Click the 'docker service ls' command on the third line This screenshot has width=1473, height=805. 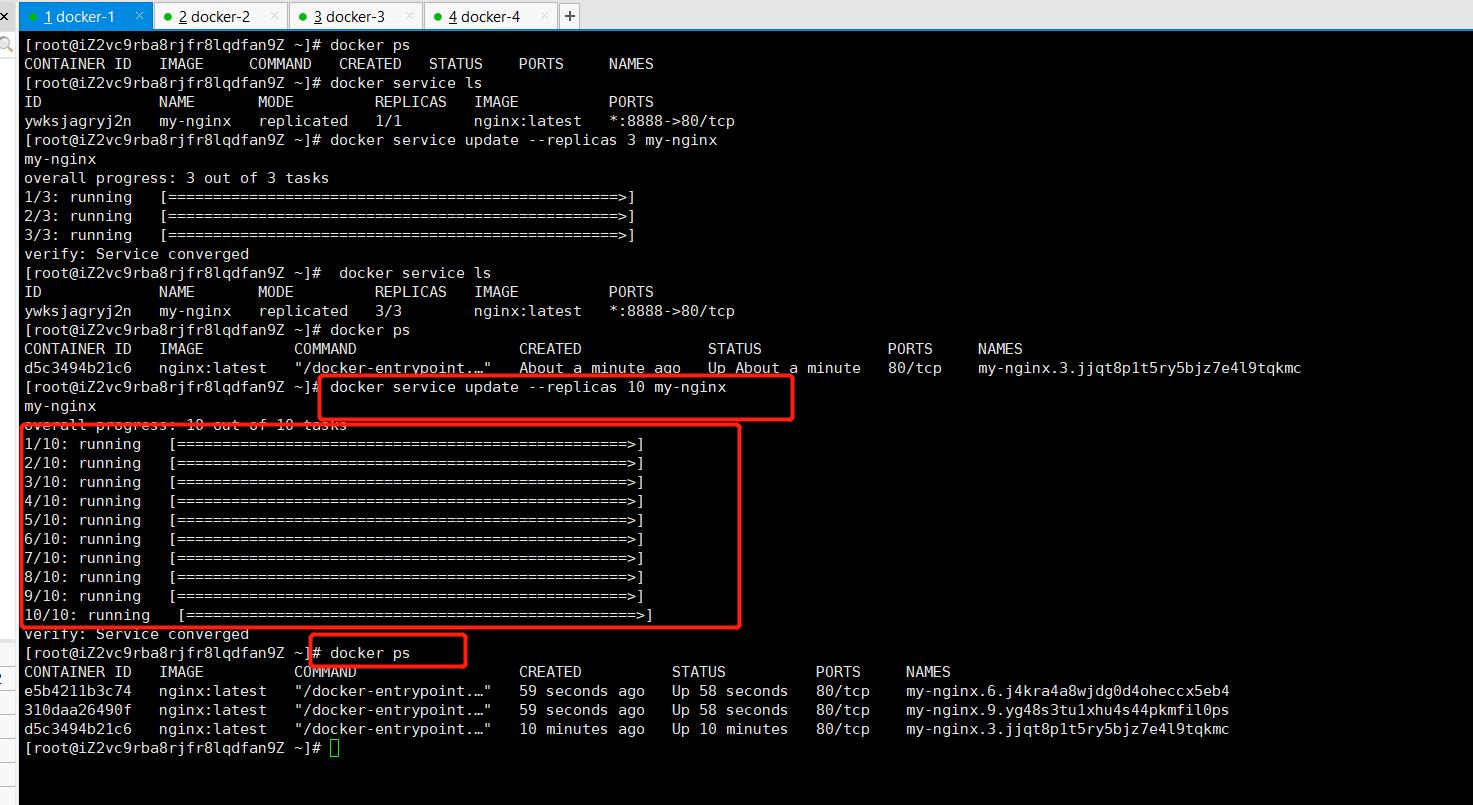(x=406, y=83)
